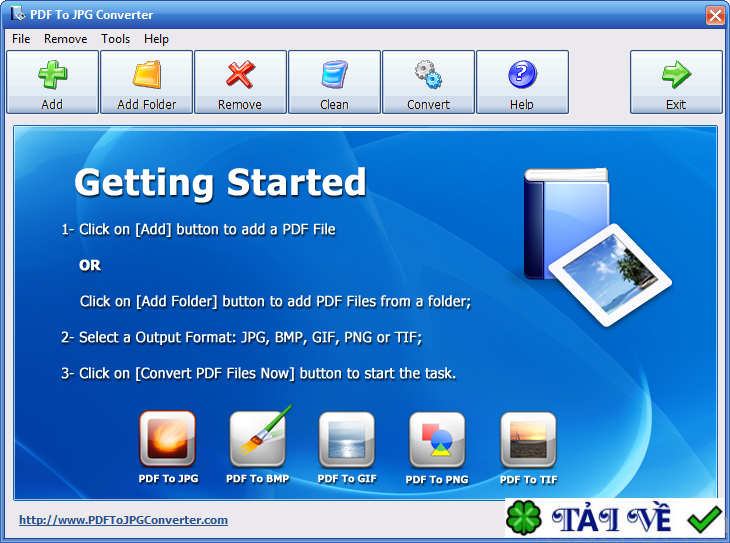Image resolution: width=730 pixels, height=543 pixels.
Task: Click the book and photo illustration
Action: [597, 246]
